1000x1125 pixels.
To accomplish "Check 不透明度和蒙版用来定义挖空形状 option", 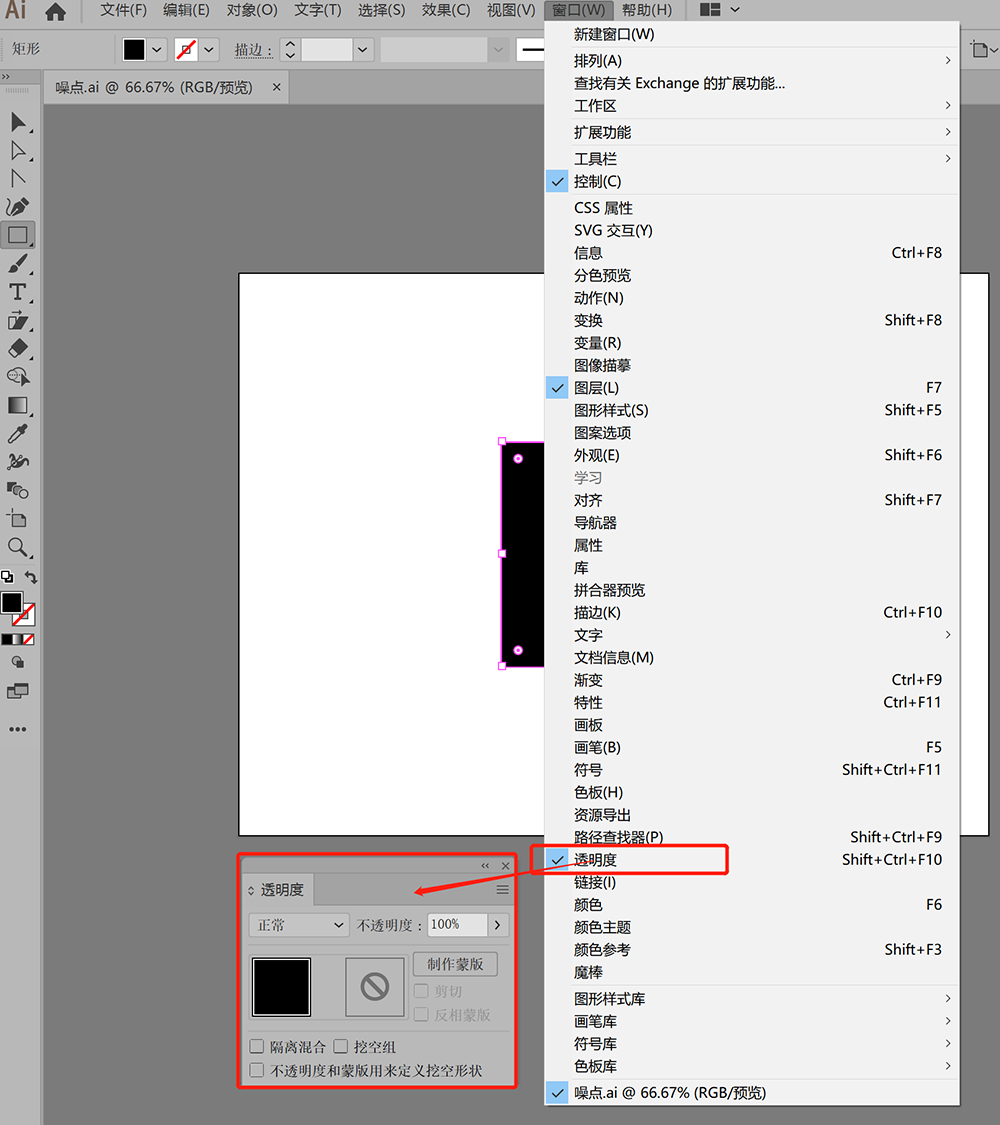I will click(x=257, y=1070).
